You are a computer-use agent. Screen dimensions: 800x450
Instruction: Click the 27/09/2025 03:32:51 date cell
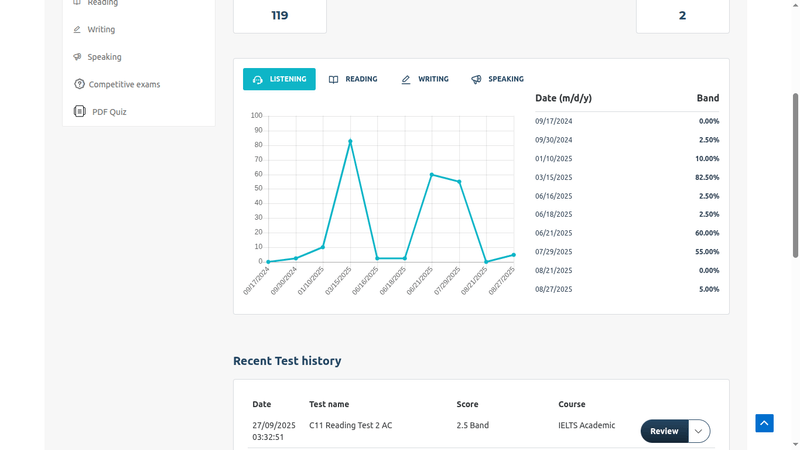click(x=274, y=431)
